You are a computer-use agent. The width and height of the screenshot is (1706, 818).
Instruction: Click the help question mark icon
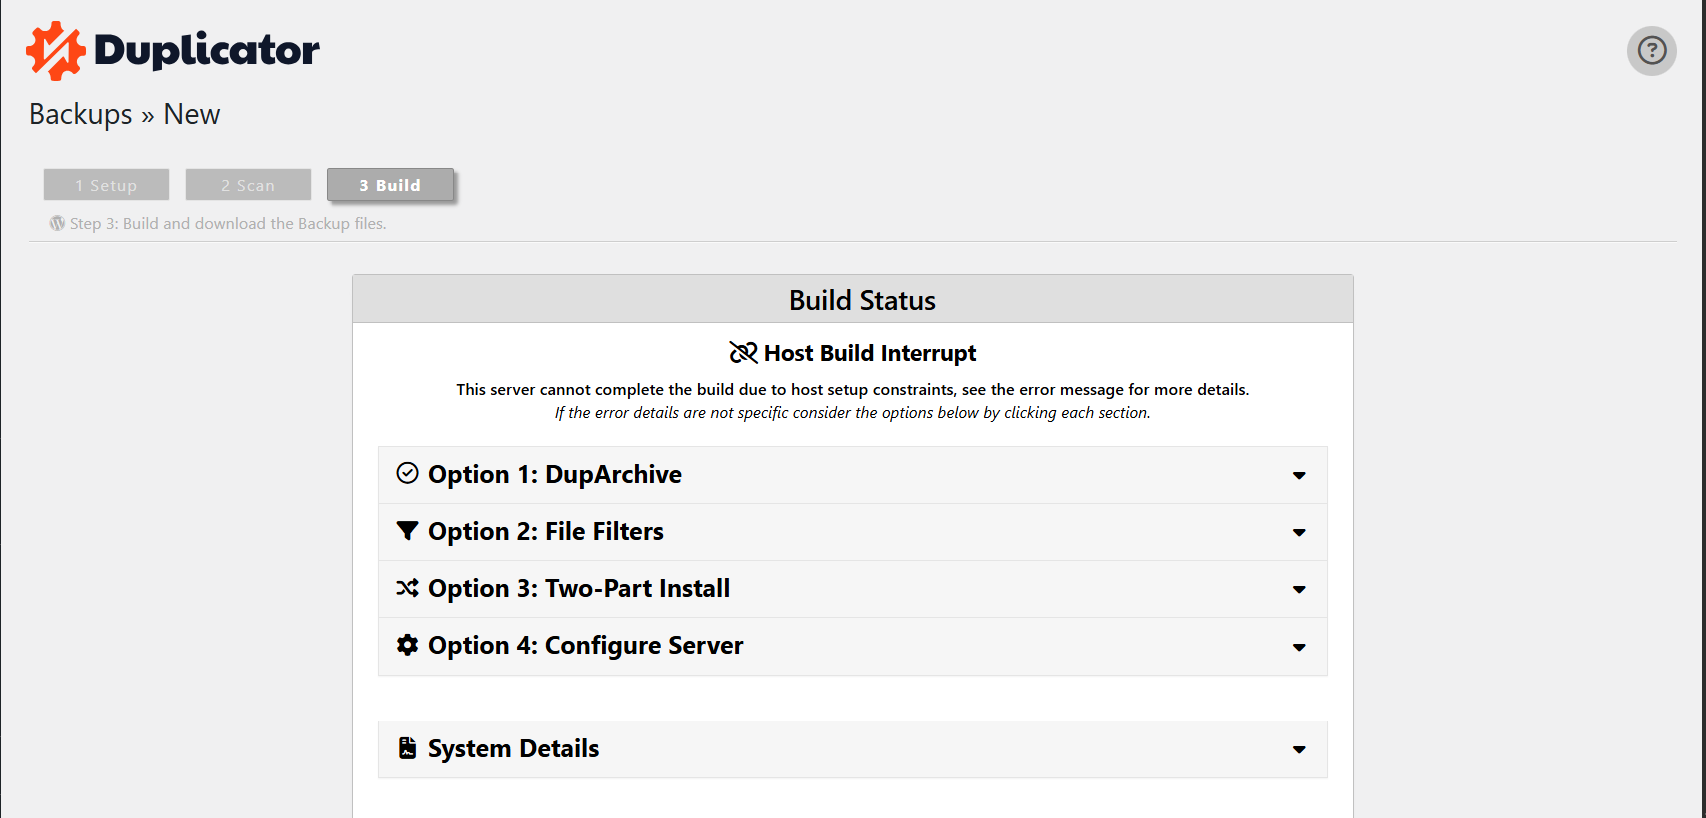1651,50
